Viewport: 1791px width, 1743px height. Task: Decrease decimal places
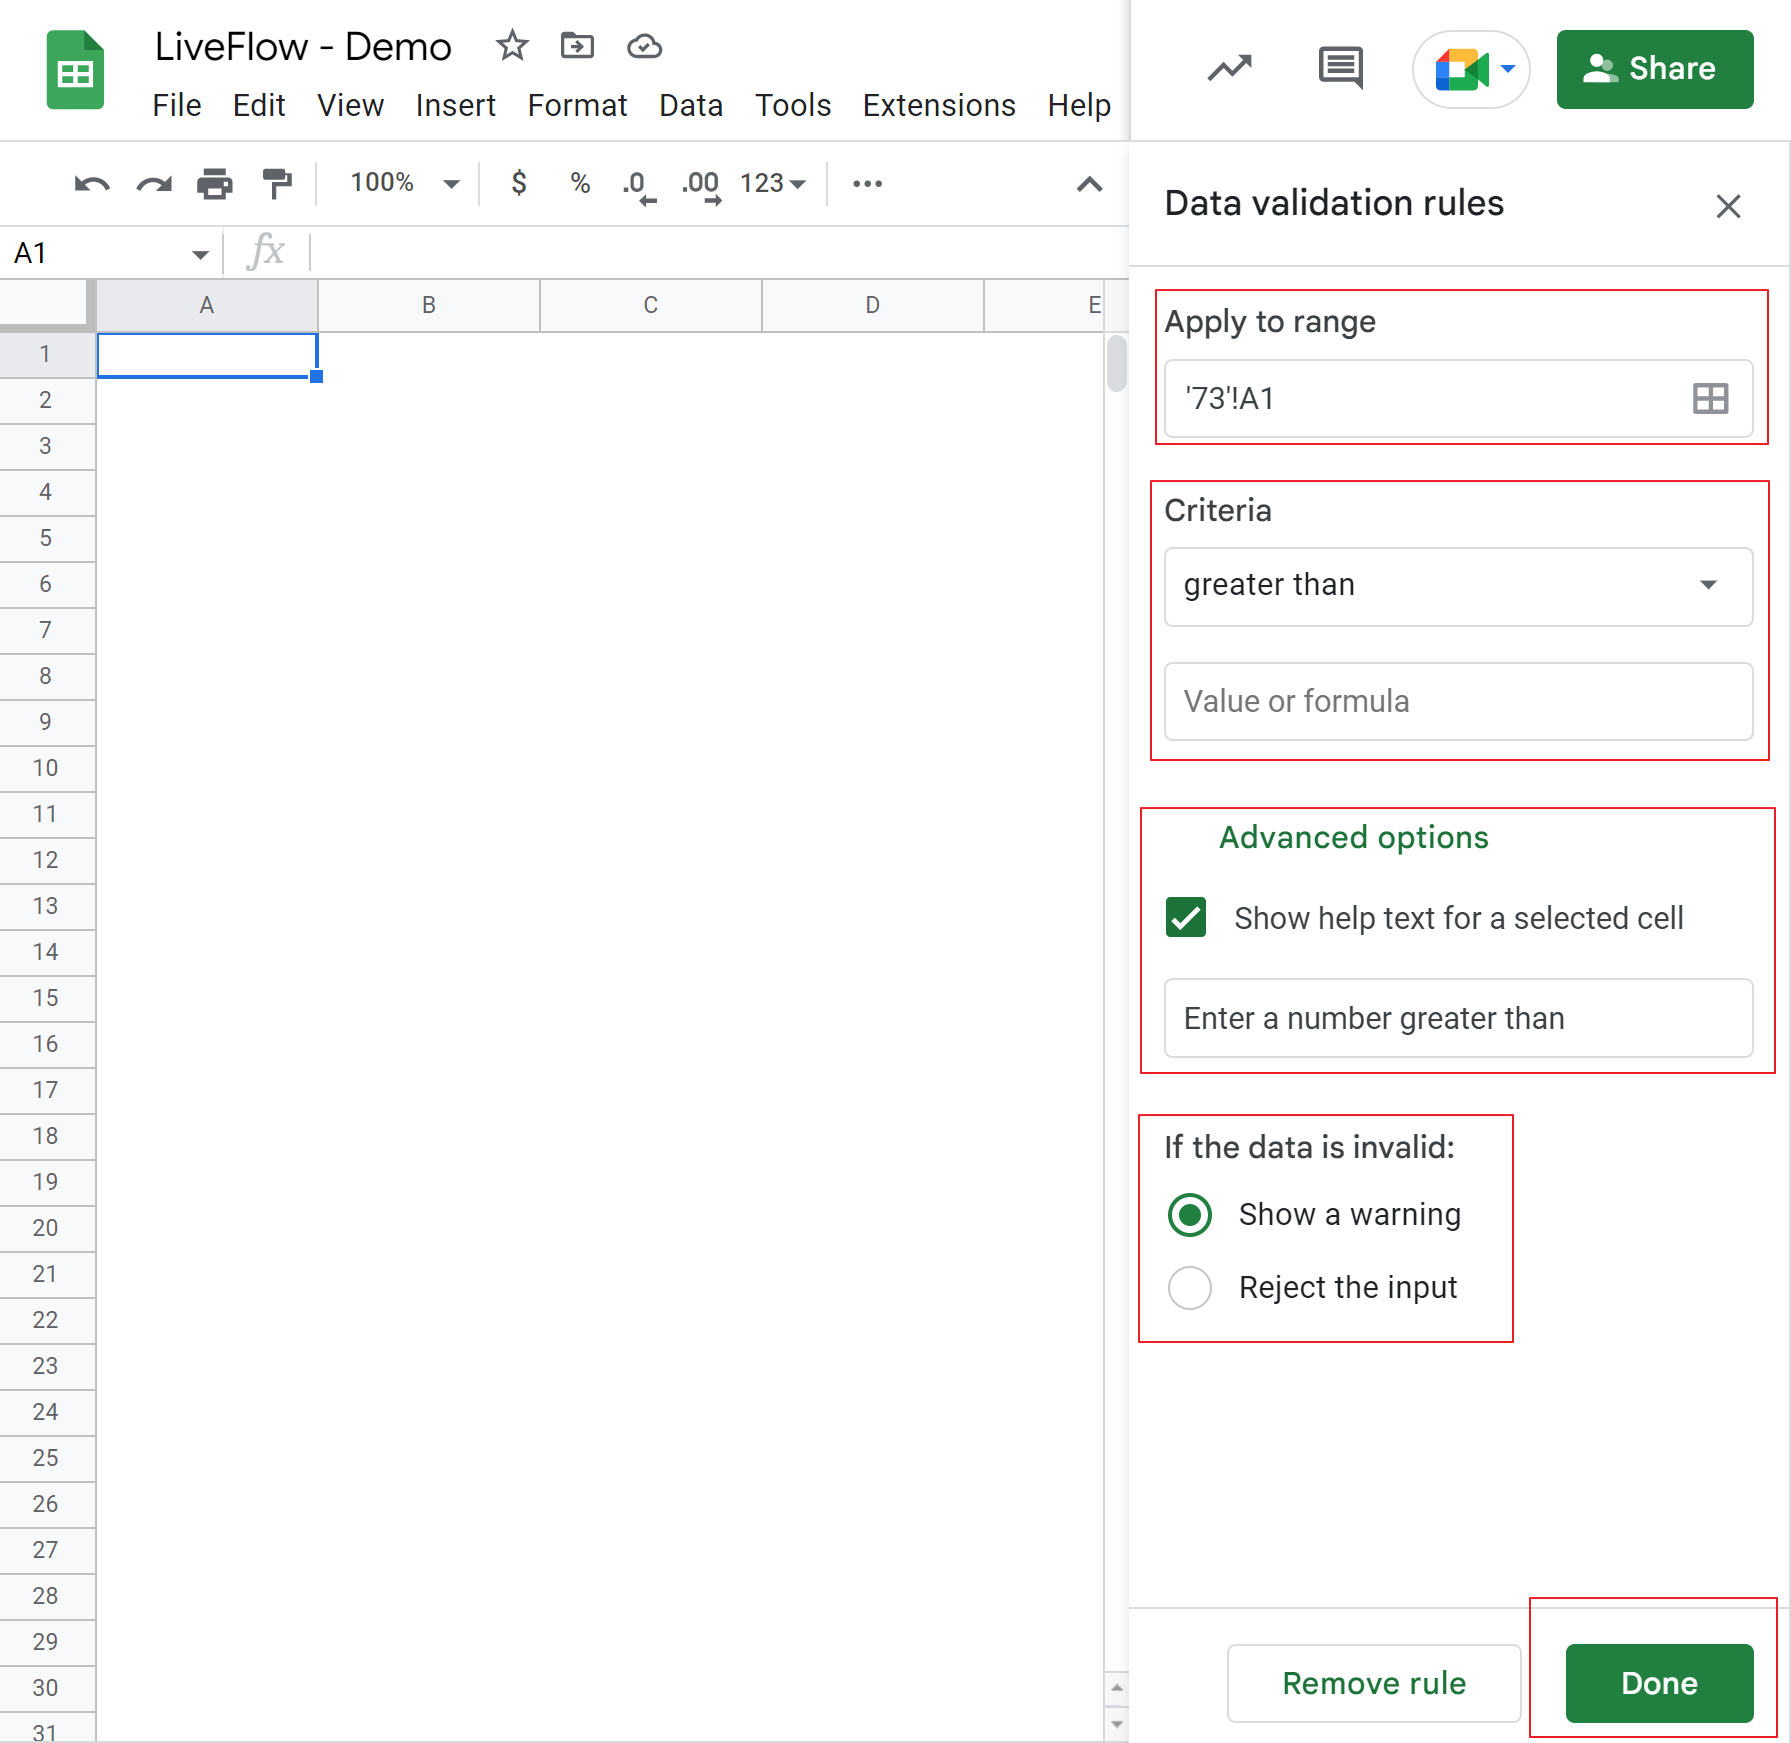637,183
